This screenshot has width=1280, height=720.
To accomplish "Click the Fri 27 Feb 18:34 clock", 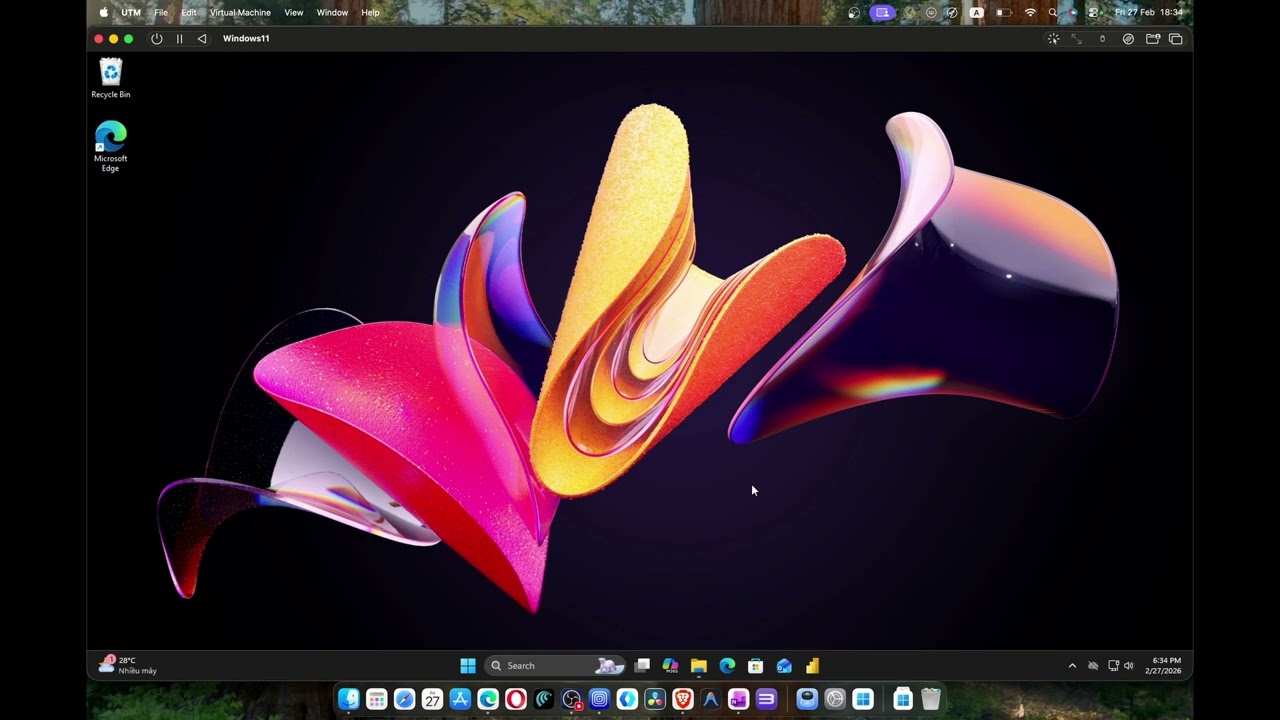I will pyautogui.click(x=1149, y=13).
